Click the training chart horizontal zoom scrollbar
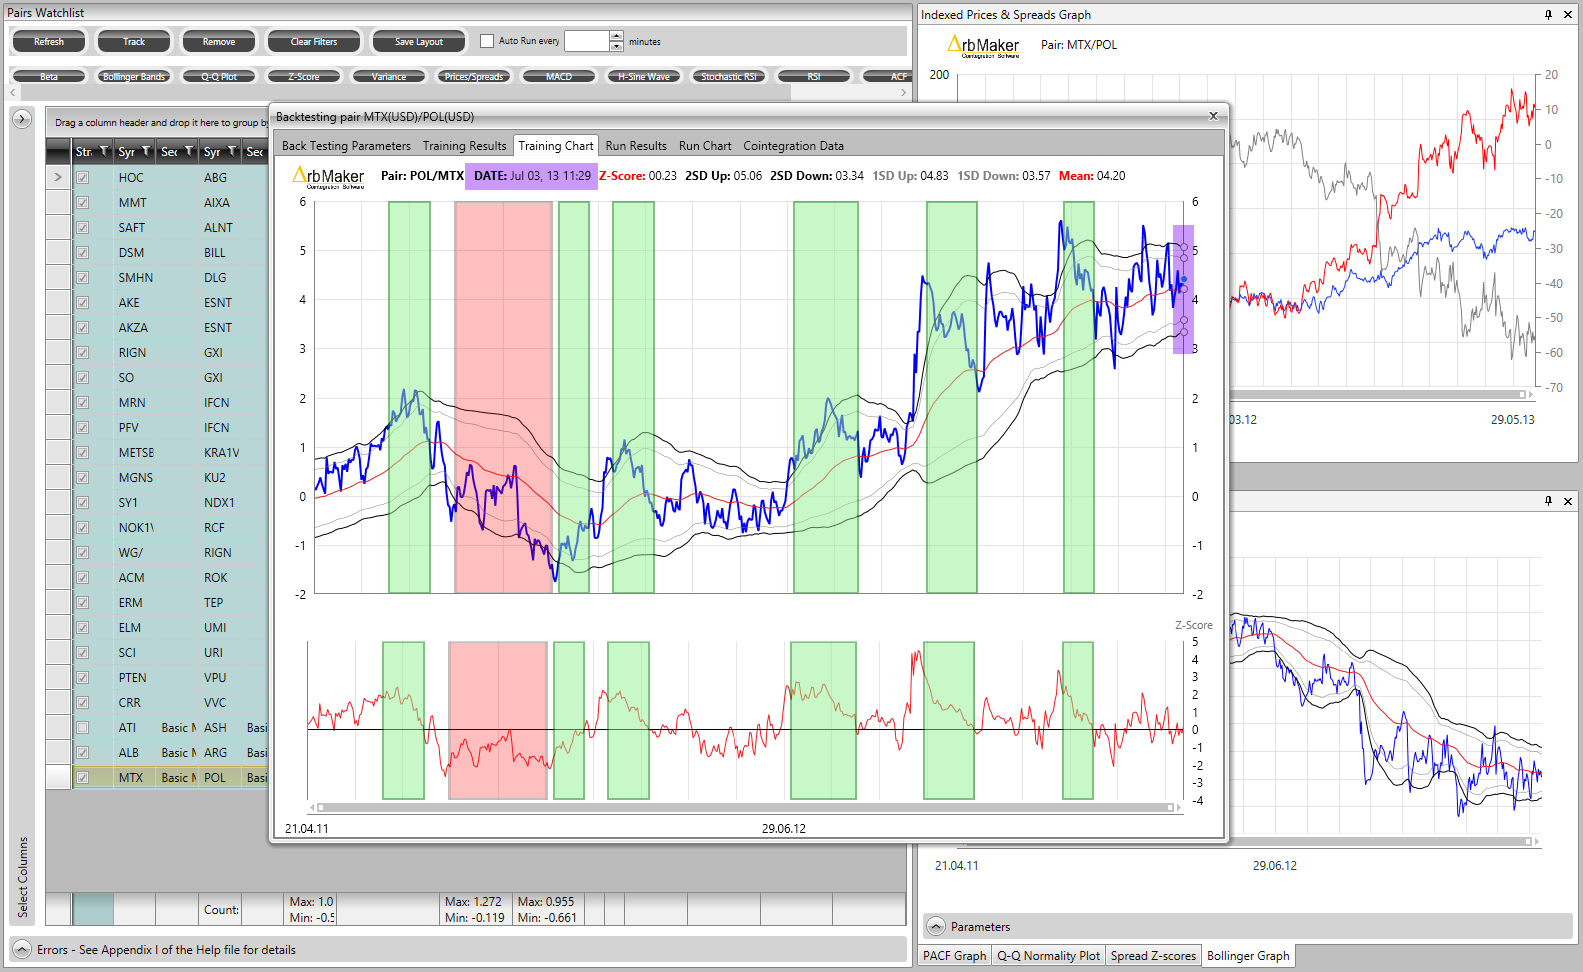 click(x=745, y=807)
